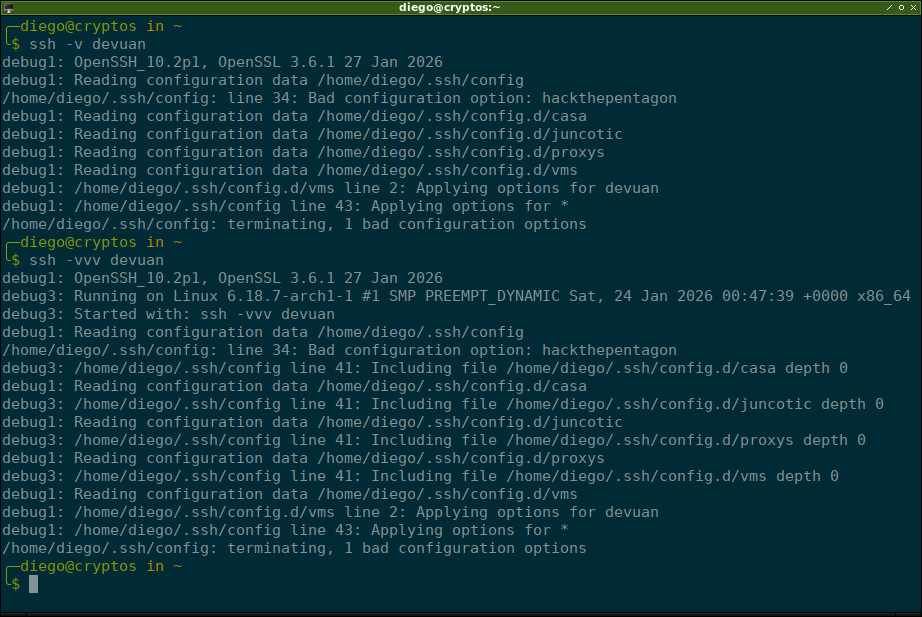Click the "Including file" config.d/vms line
The width and height of the screenshot is (922, 617).
[420, 476]
